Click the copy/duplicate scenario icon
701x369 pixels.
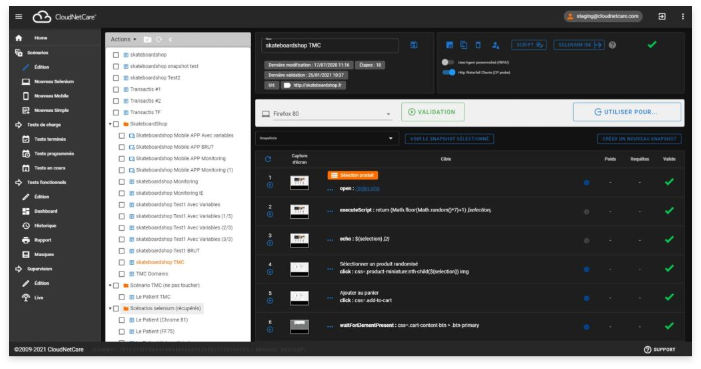464,45
